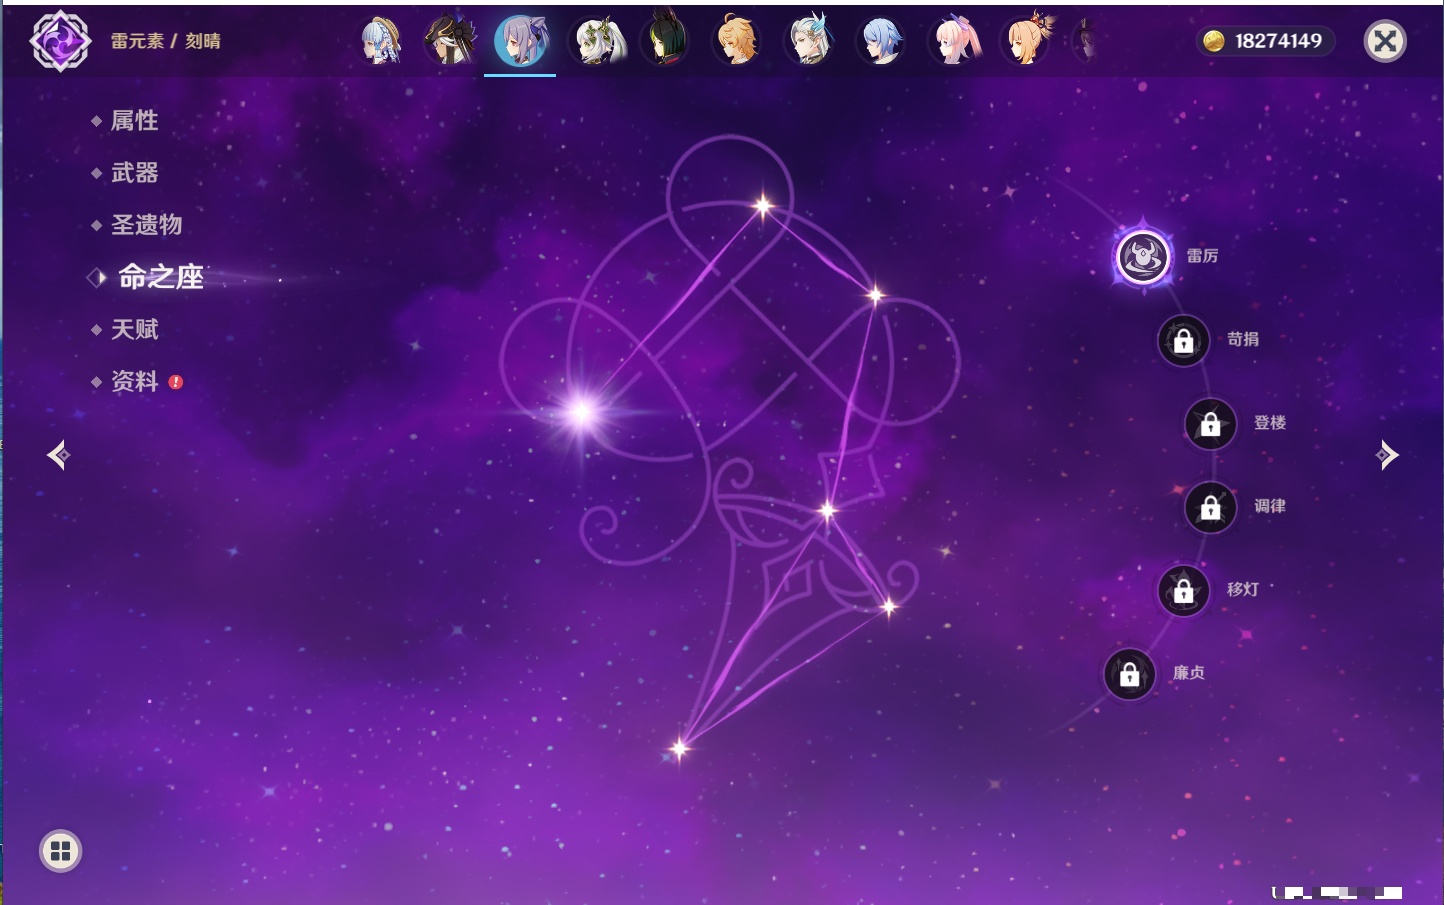
Task: Open the 武器 weapon menu
Action: pos(134,173)
